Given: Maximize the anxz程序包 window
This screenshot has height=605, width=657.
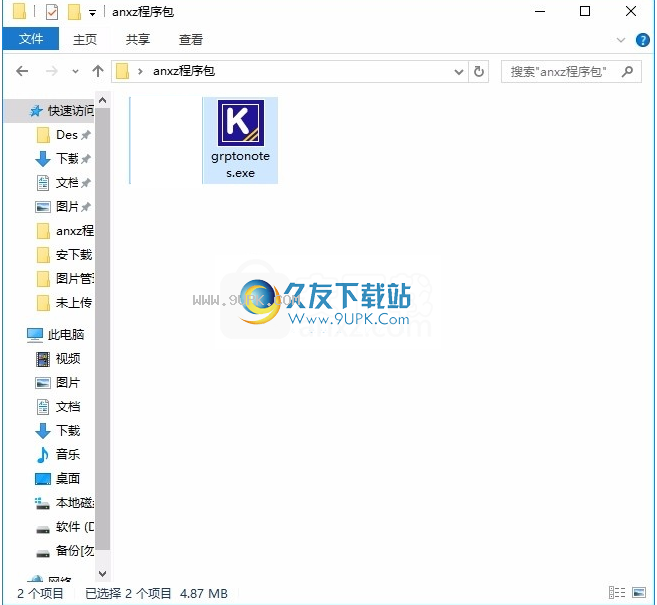Looking at the screenshot, I should 585,12.
